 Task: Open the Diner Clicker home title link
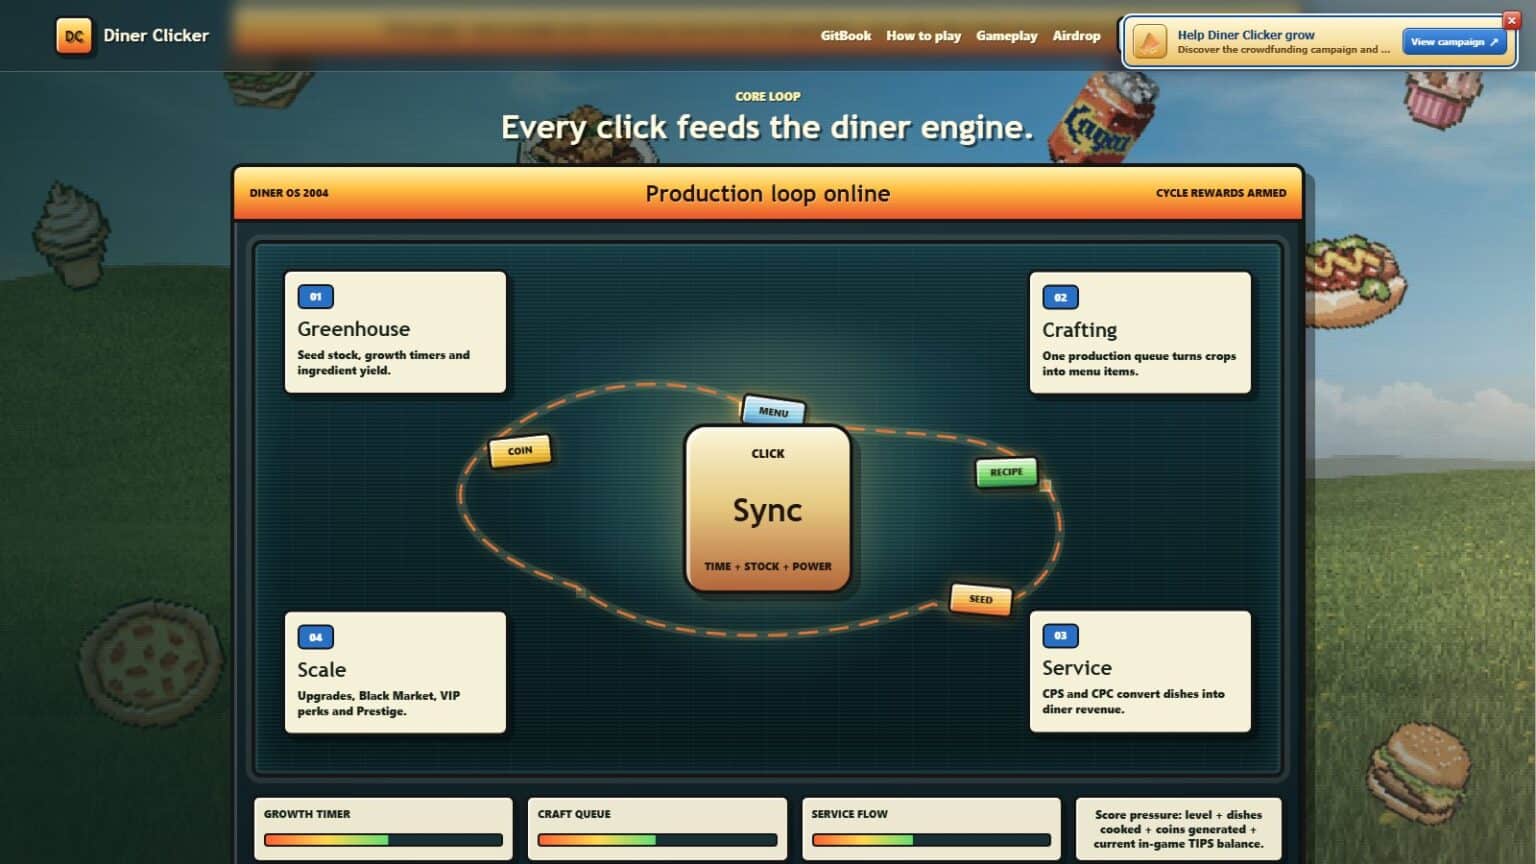[x=156, y=36]
